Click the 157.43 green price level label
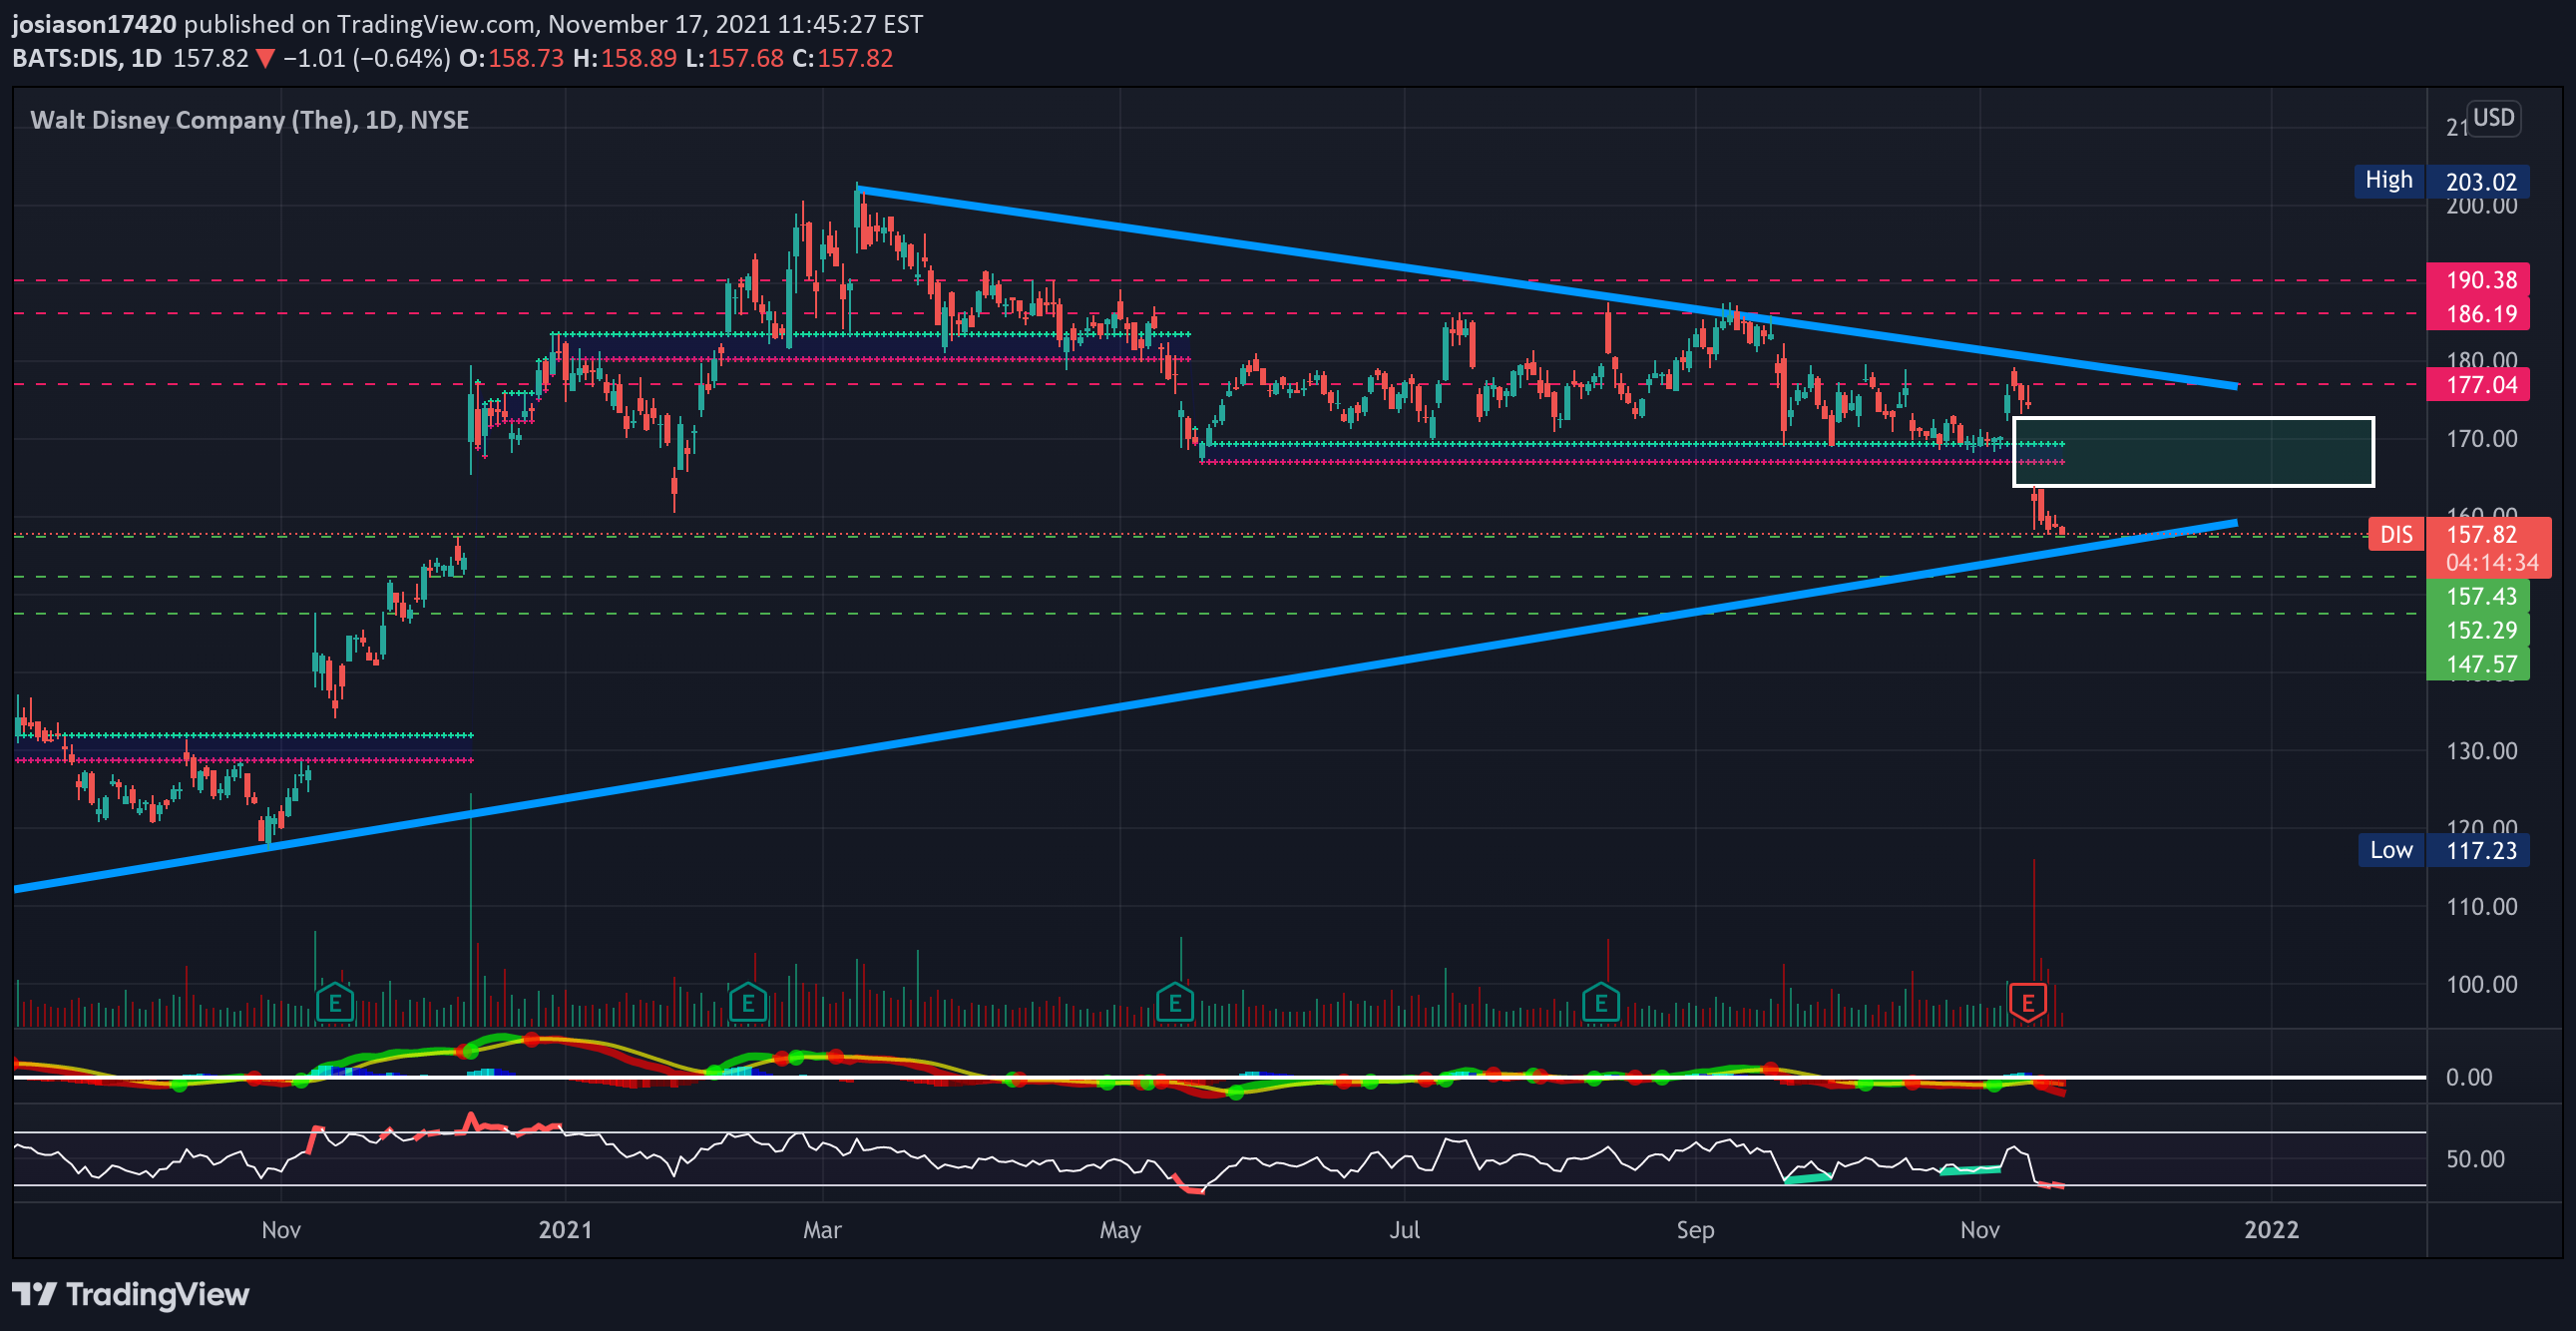Viewport: 2576px width, 1331px height. [2478, 596]
